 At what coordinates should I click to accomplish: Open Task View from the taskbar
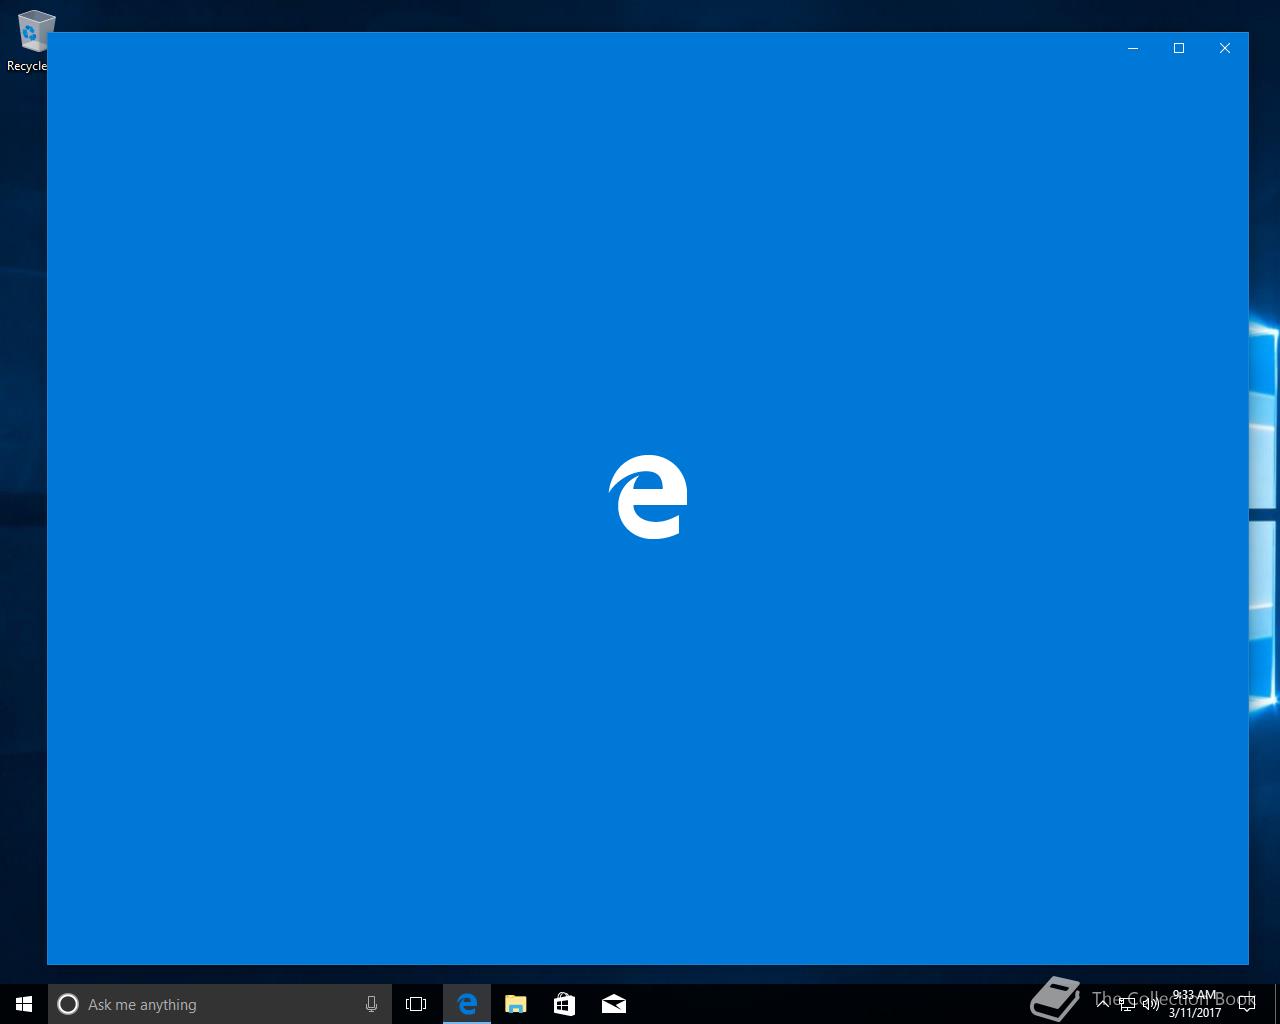[416, 1004]
